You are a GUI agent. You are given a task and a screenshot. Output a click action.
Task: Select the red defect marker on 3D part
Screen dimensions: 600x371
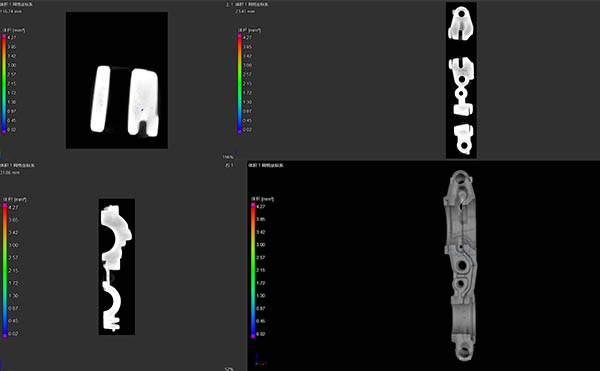point(468,222)
